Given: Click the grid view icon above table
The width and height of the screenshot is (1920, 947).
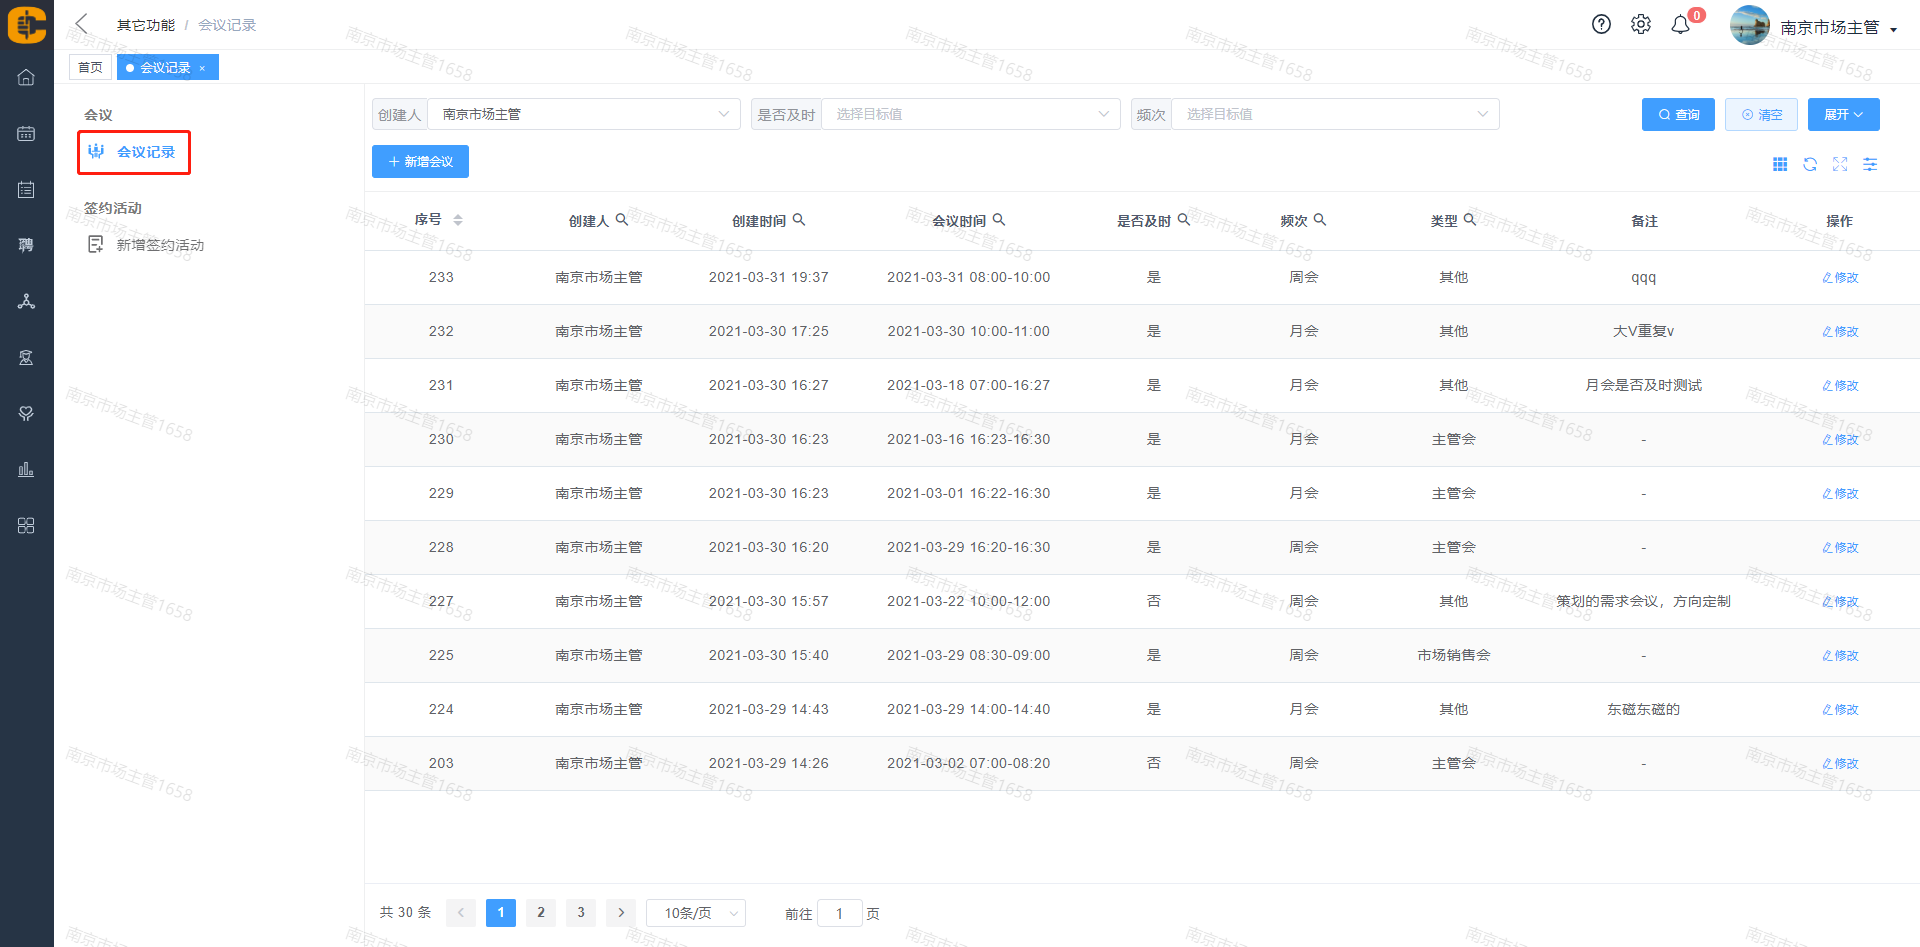Looking at the screenshot, I should click(1780, 165).
